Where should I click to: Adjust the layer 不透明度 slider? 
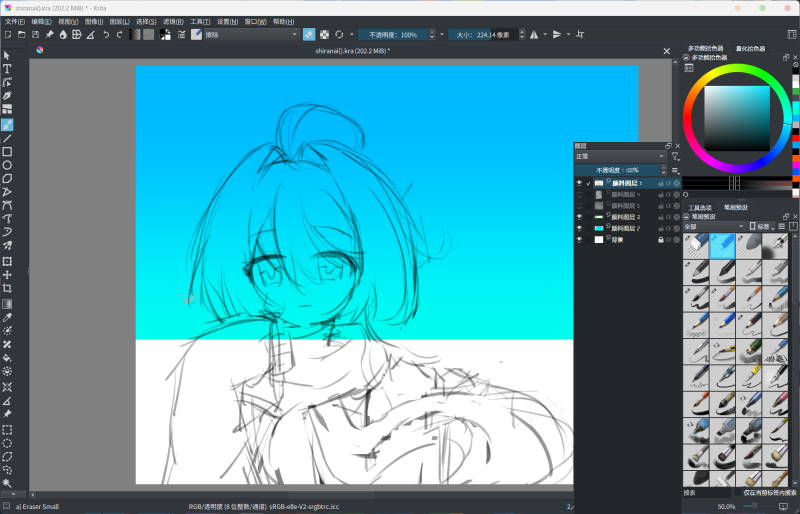click(x=617, y=170)
